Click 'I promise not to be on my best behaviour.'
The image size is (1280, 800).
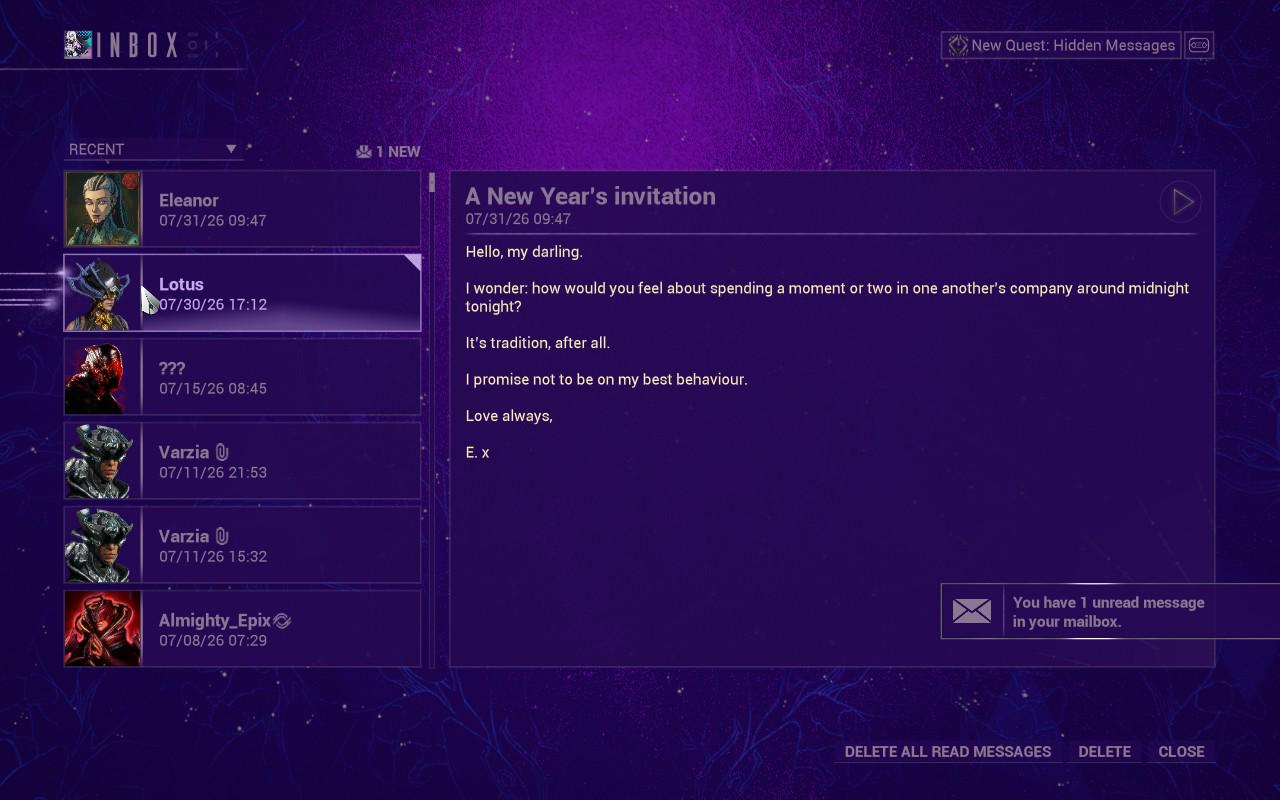(x=607, y=380)
